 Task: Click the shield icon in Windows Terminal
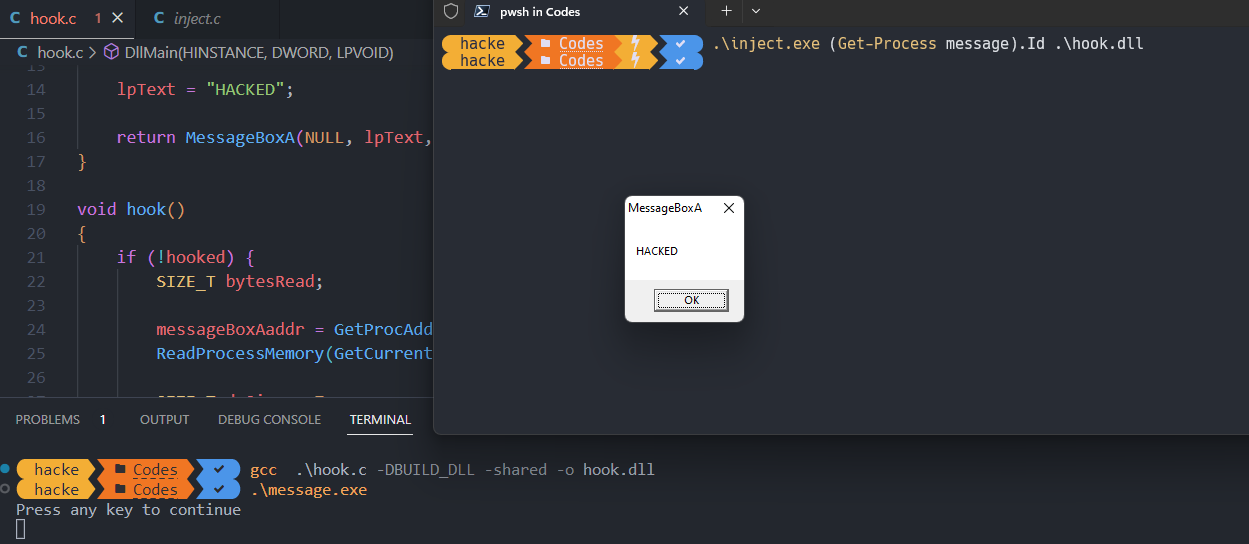pyautogui.click(x=450, y=11)
